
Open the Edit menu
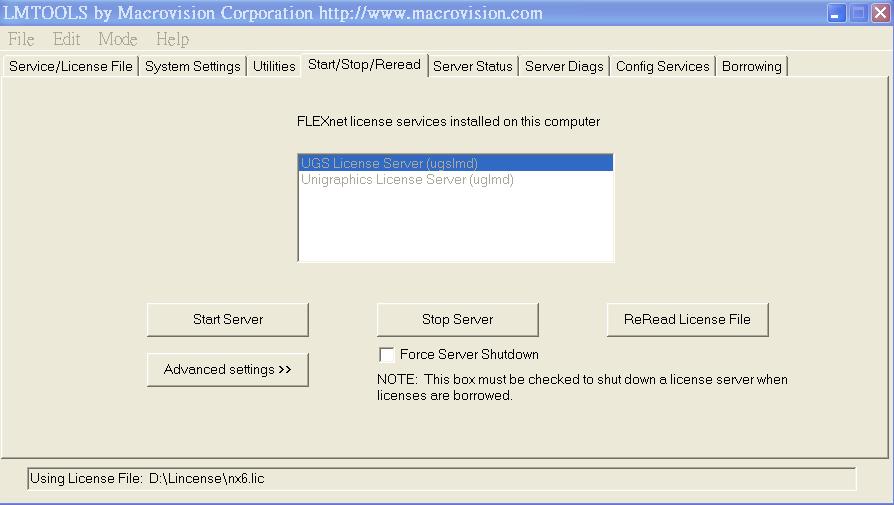pos(66,39)
